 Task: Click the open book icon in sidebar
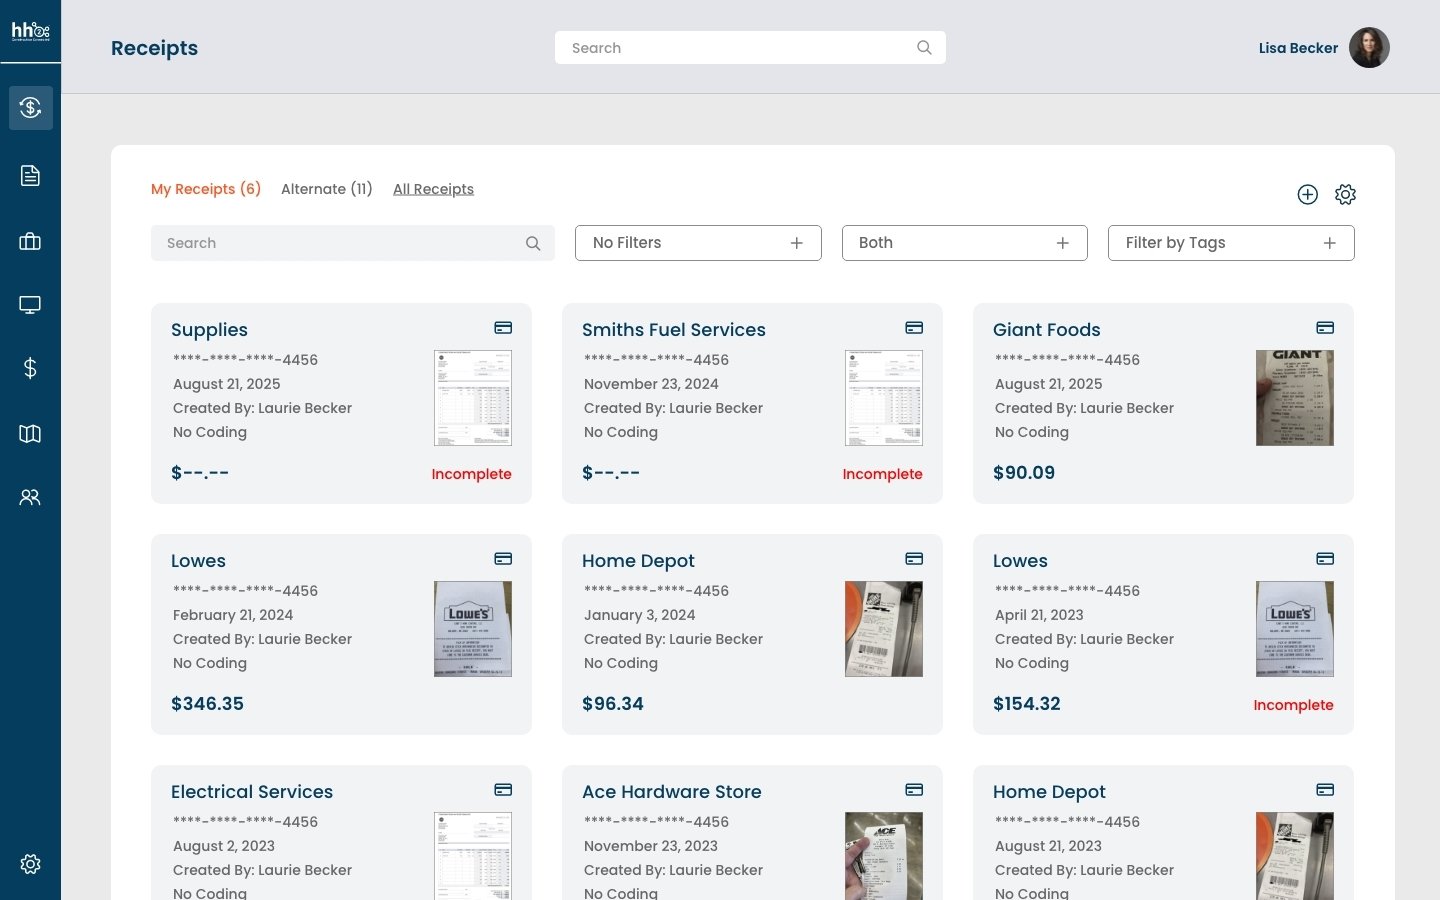click(30, 433)
